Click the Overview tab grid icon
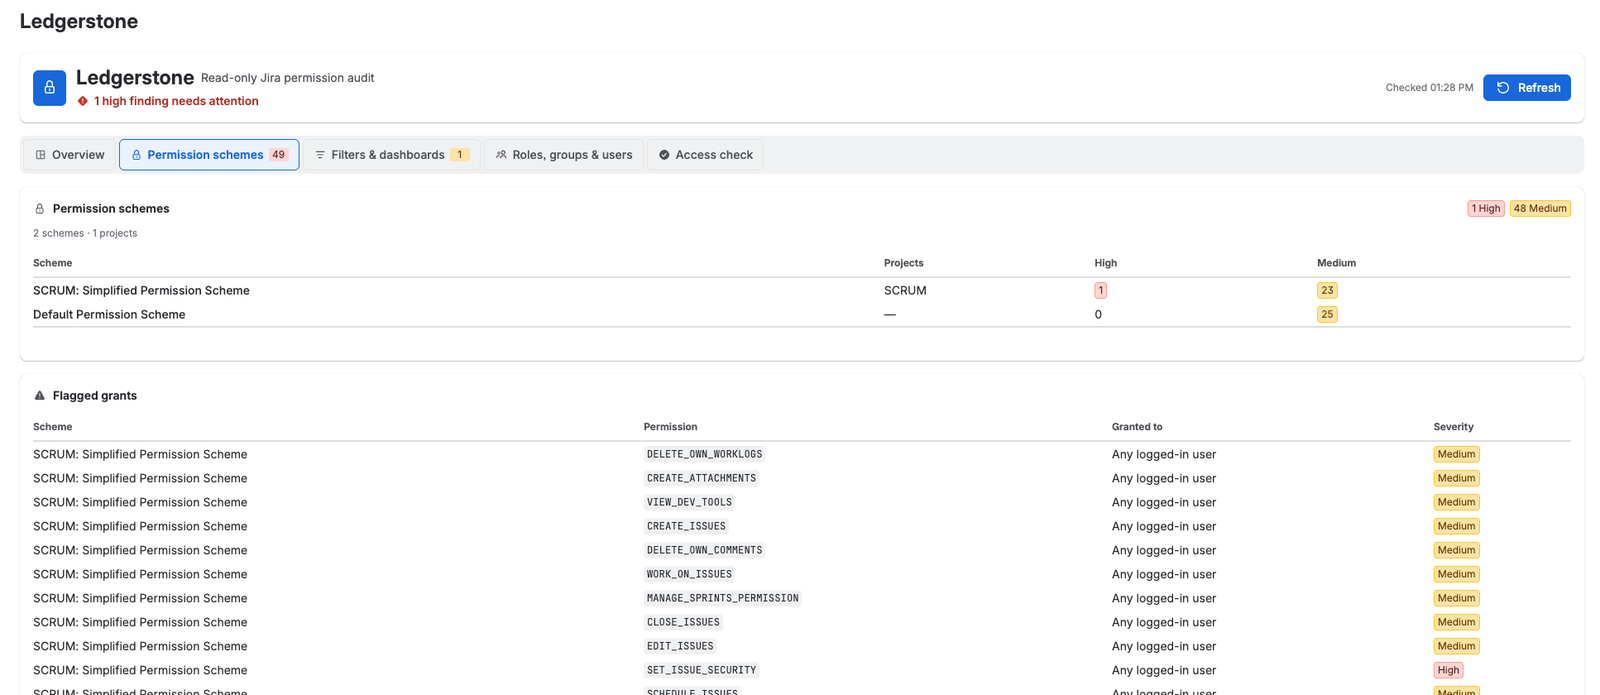This screenshot has height=695, width=1600. [41, 155]
